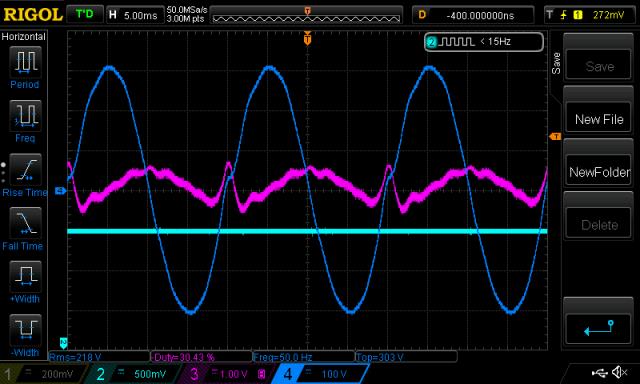Screen dimensions: 640x384
Task: Choose the Rise Time measurement icon
Action: 25,169
